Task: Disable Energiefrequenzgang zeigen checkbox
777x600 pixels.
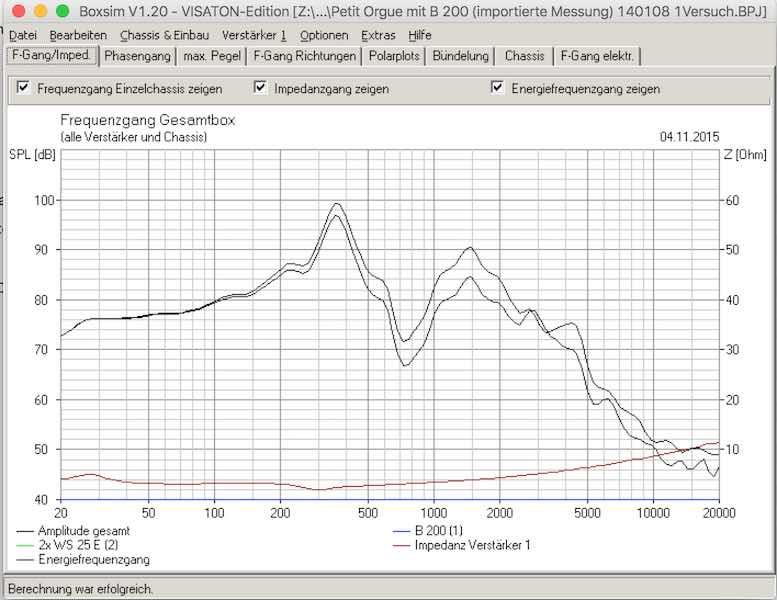Action: 497,88
